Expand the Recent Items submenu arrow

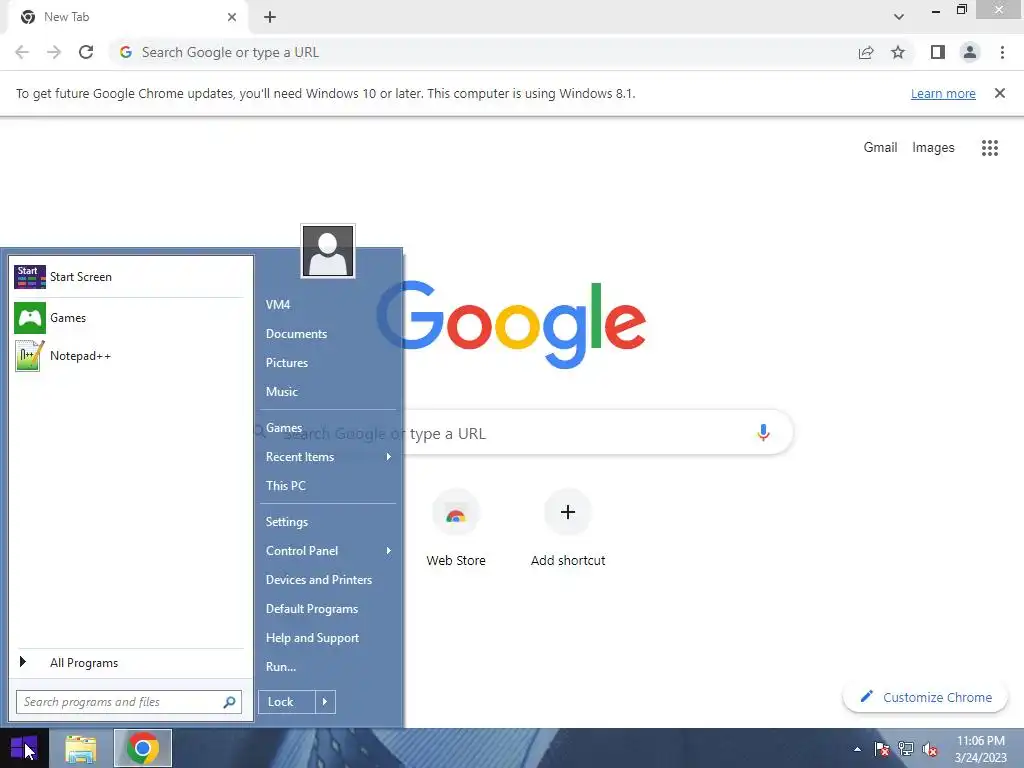click(389, 456)
